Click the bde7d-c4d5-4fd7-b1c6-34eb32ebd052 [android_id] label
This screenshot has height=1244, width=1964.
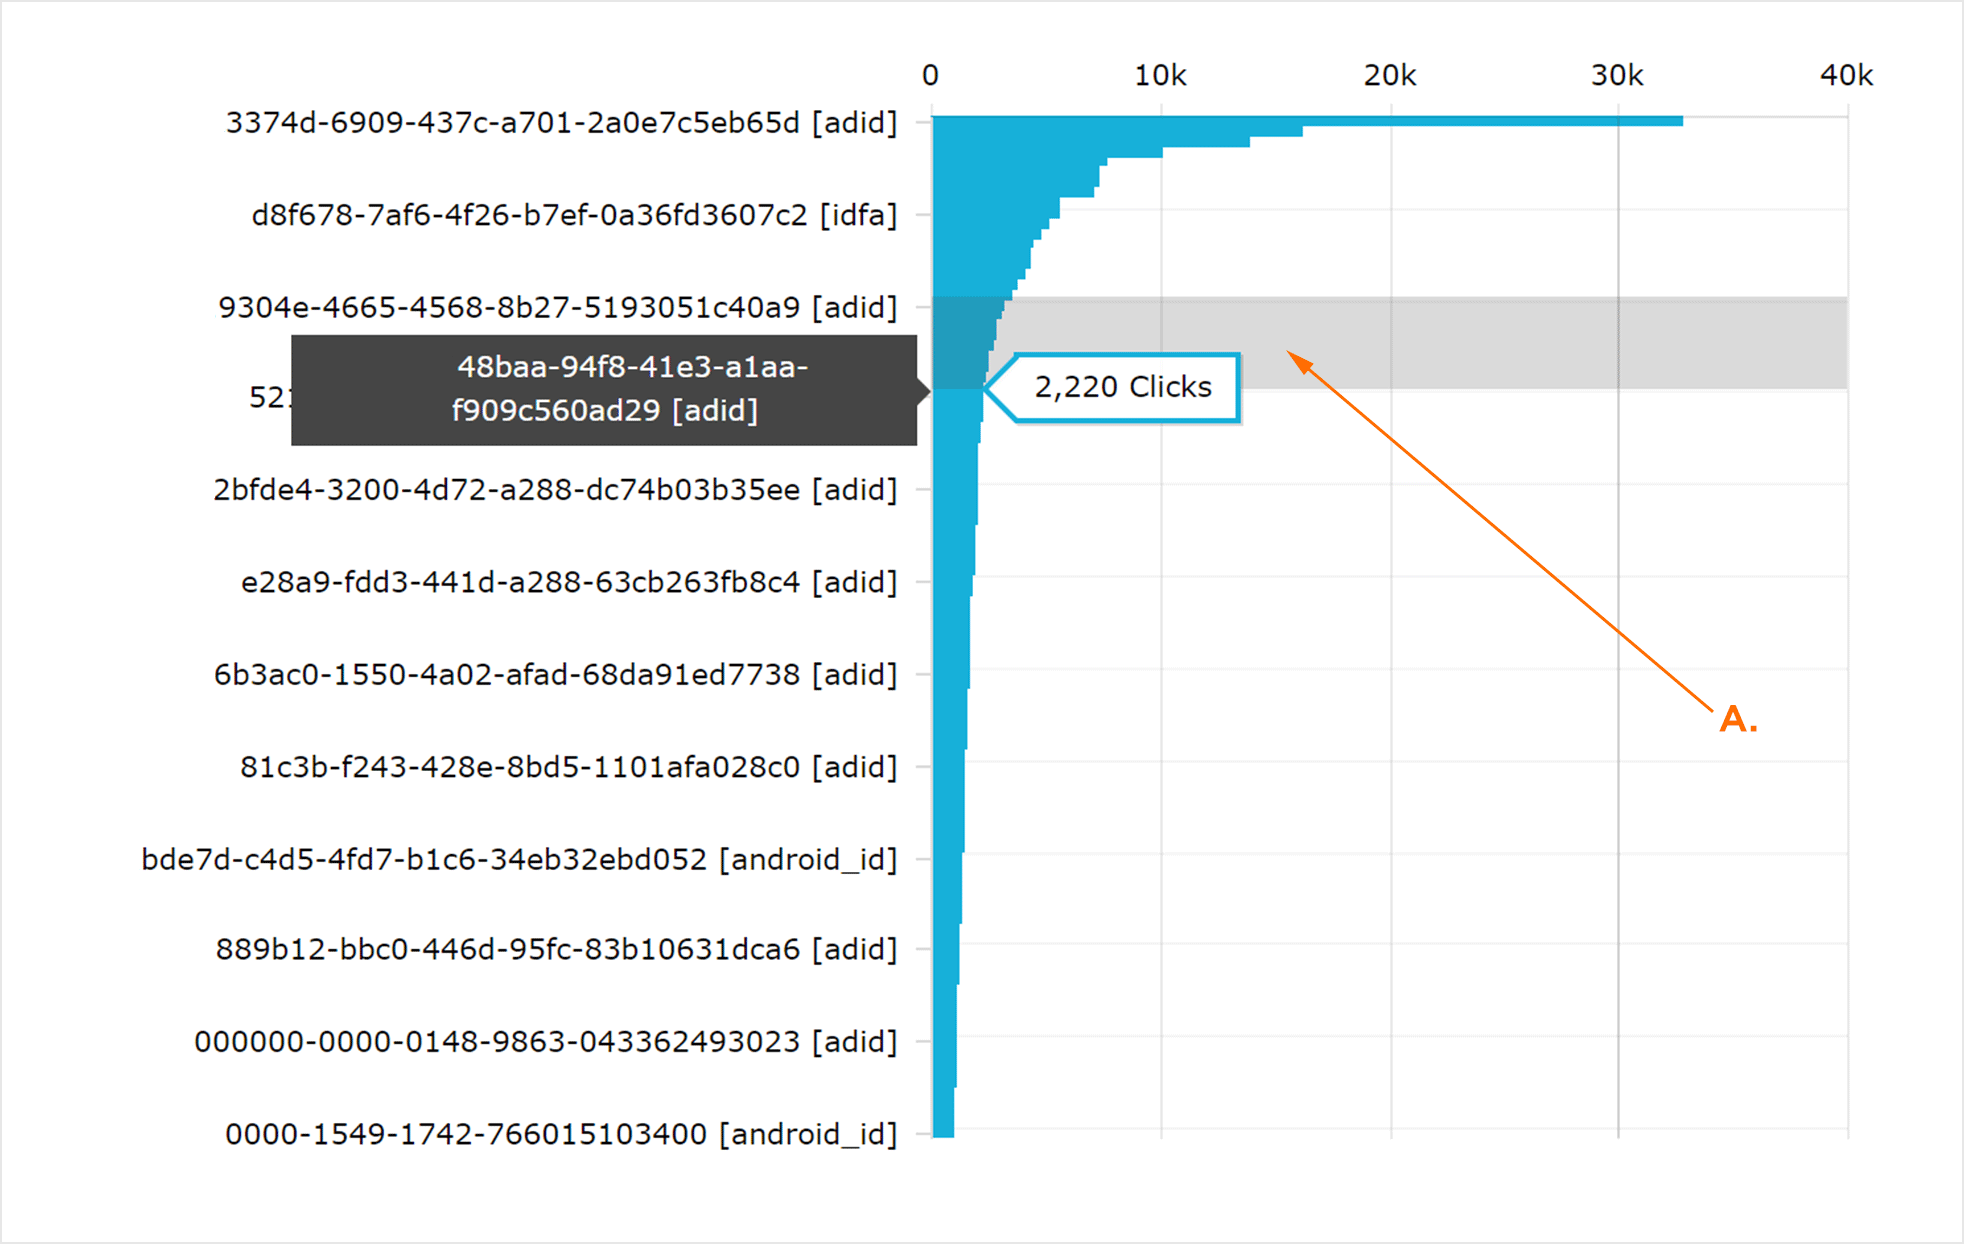[x=519, y=860]
